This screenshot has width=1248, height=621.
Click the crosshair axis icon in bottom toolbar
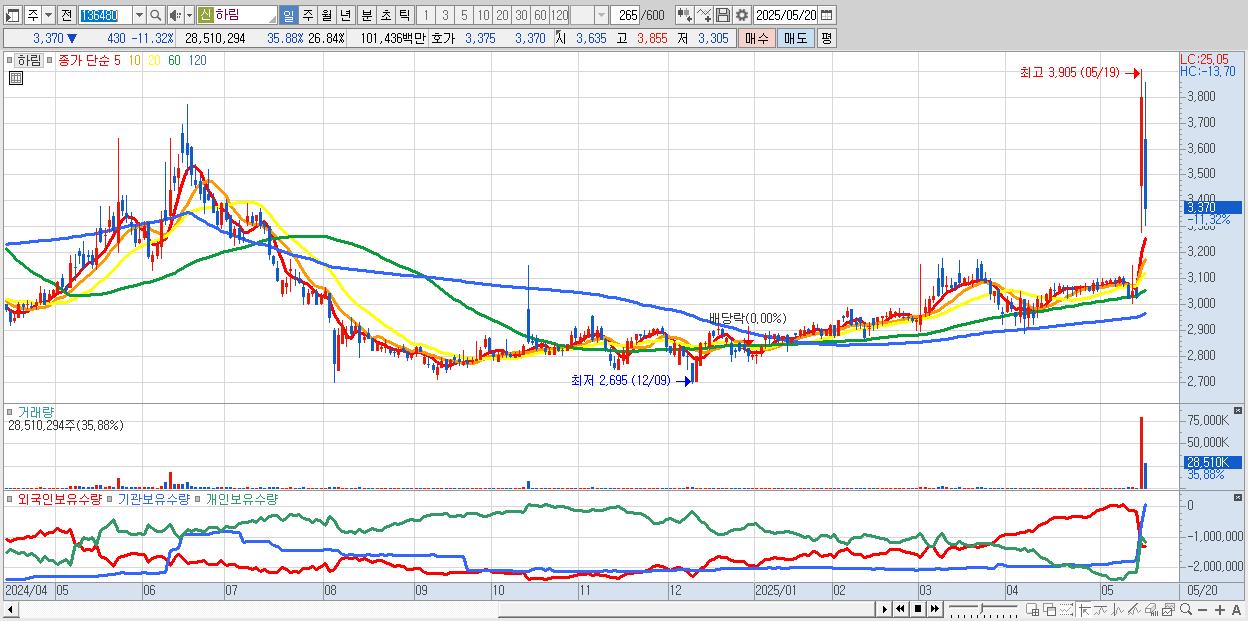pos(1084,608)
